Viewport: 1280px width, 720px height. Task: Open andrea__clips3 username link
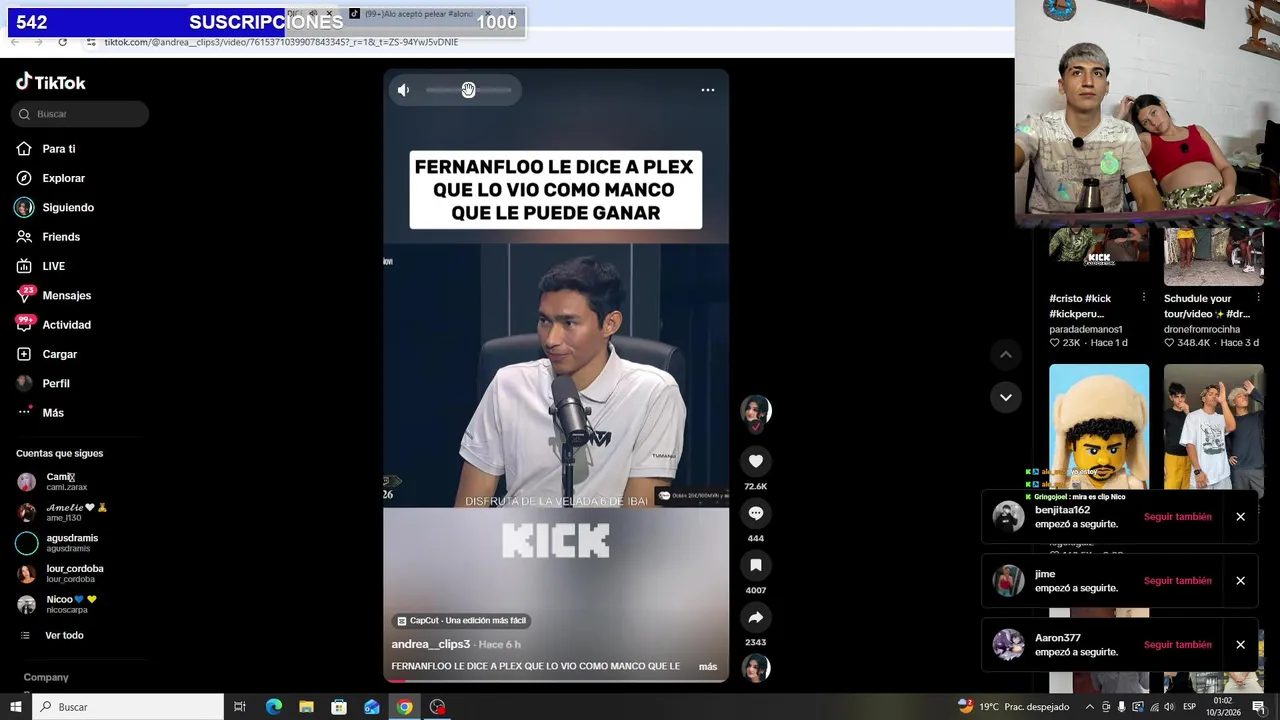(431, 645)
